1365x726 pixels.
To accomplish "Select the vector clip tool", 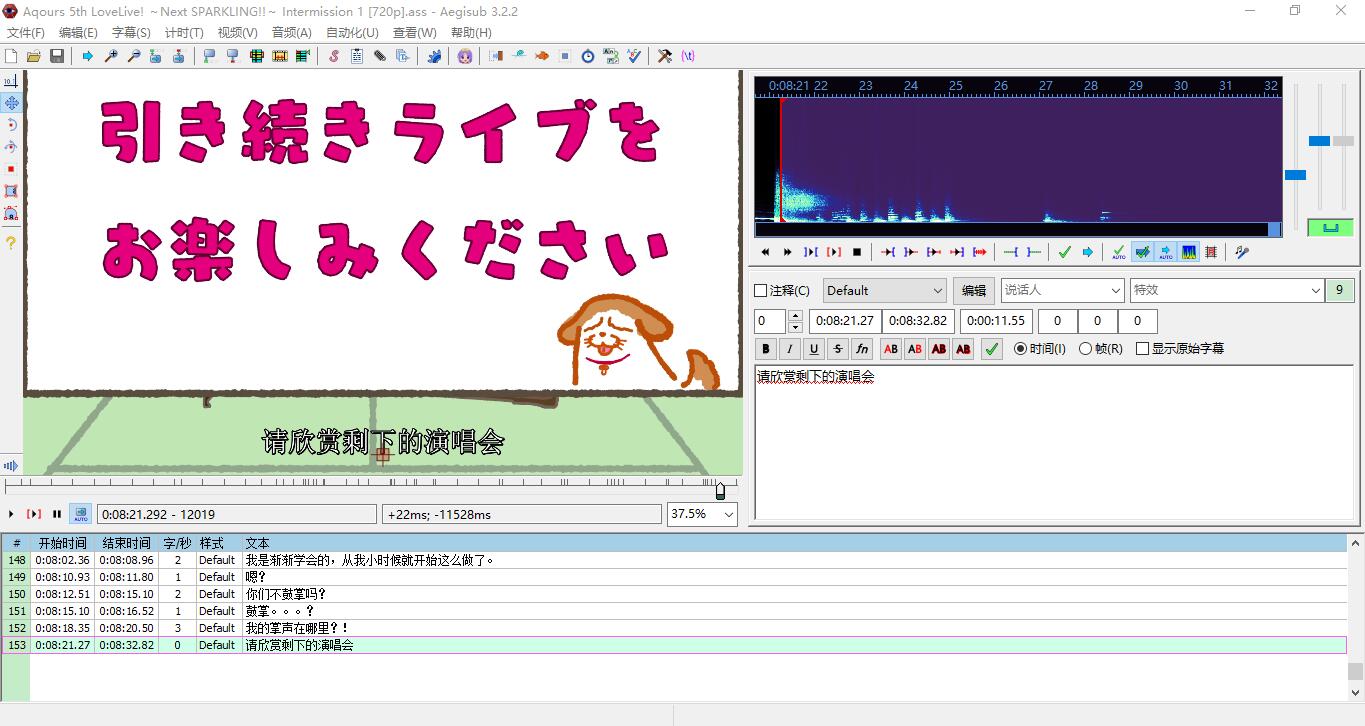I will (x=11, y=213).
